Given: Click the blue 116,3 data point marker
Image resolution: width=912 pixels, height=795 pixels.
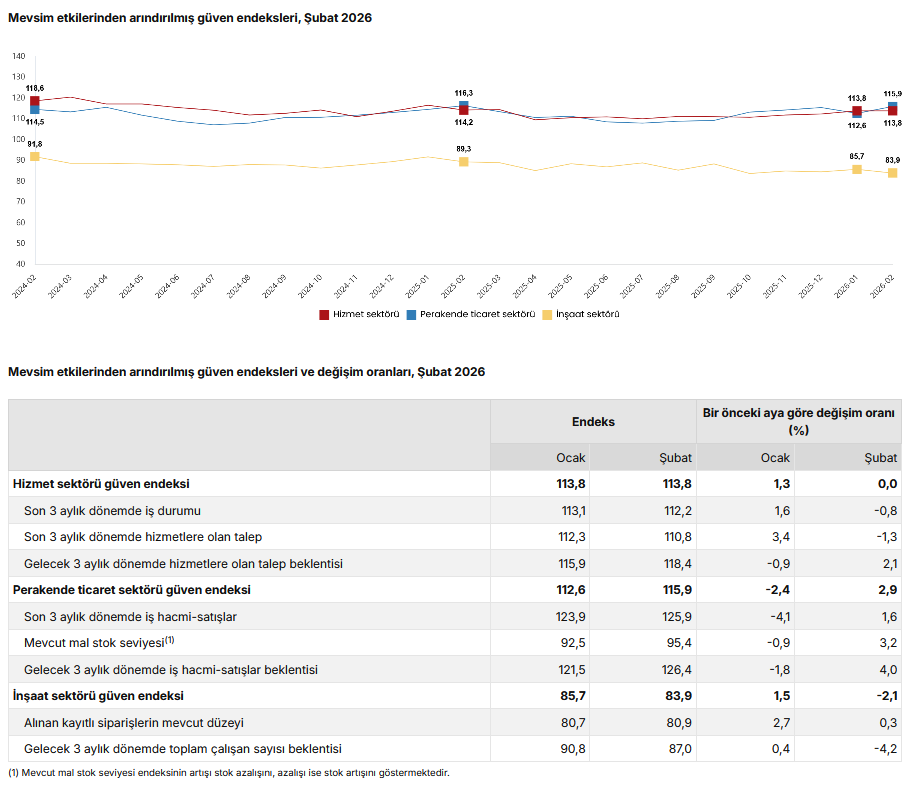Looking at the screenshot, I should click(x=464, y=105).
